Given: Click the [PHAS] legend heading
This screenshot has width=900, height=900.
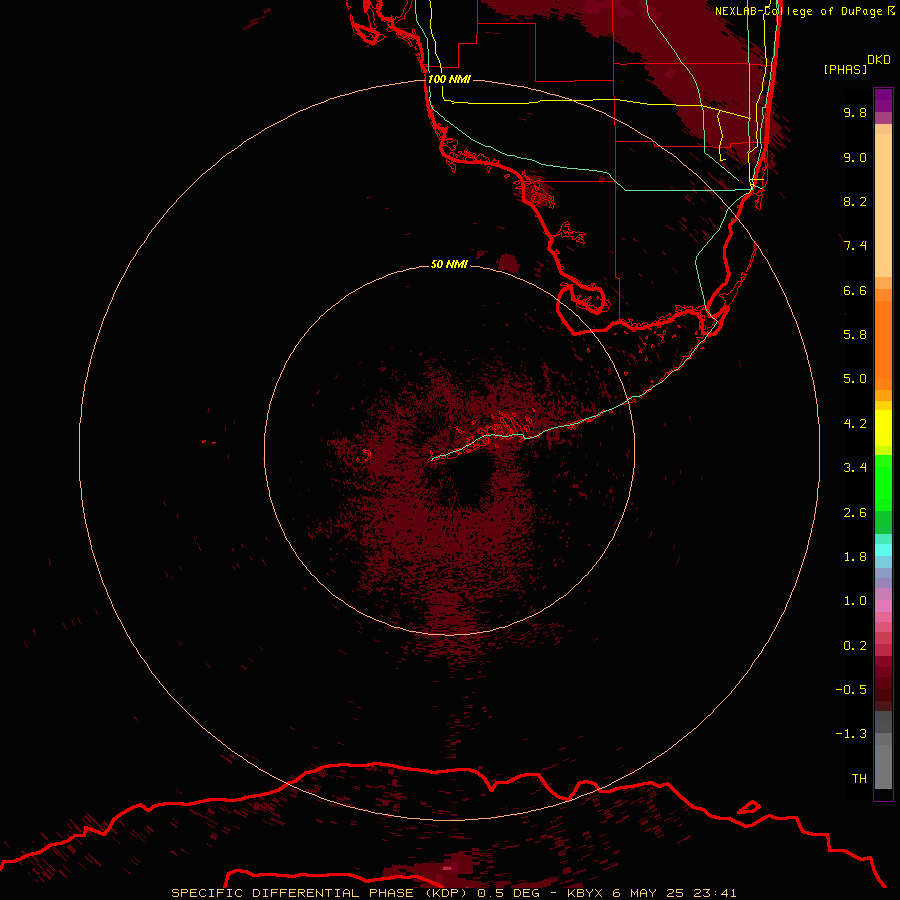Looking at the screenshot, I should point(845,69).
